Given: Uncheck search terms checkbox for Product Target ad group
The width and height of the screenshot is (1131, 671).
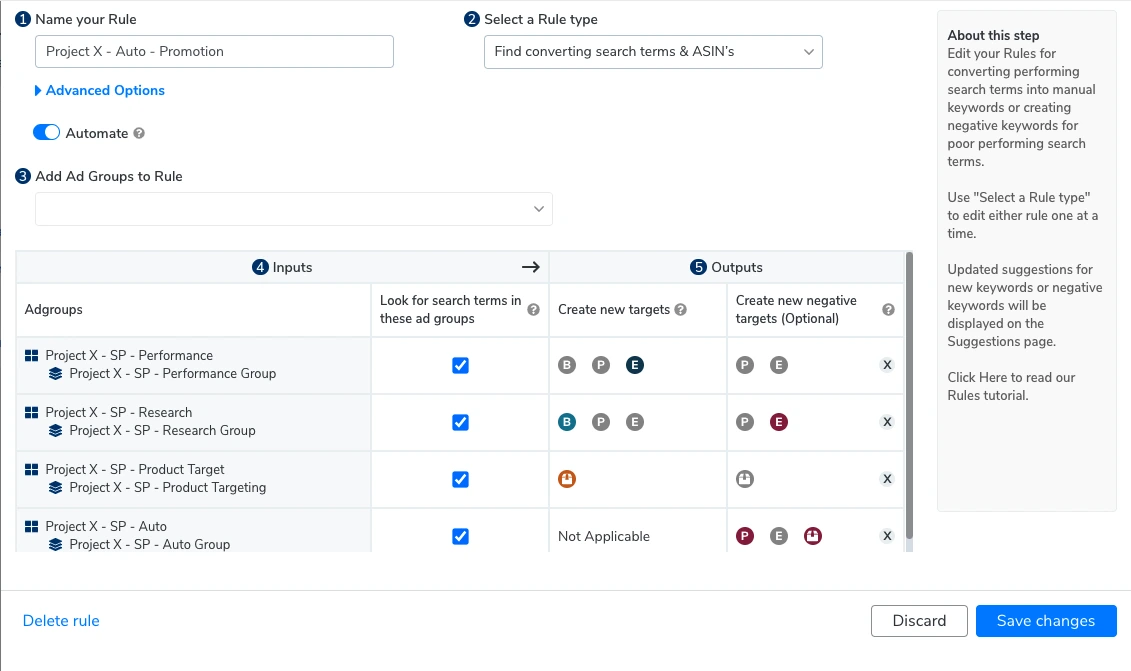Looking at the screenshot, I should [460, 479].
